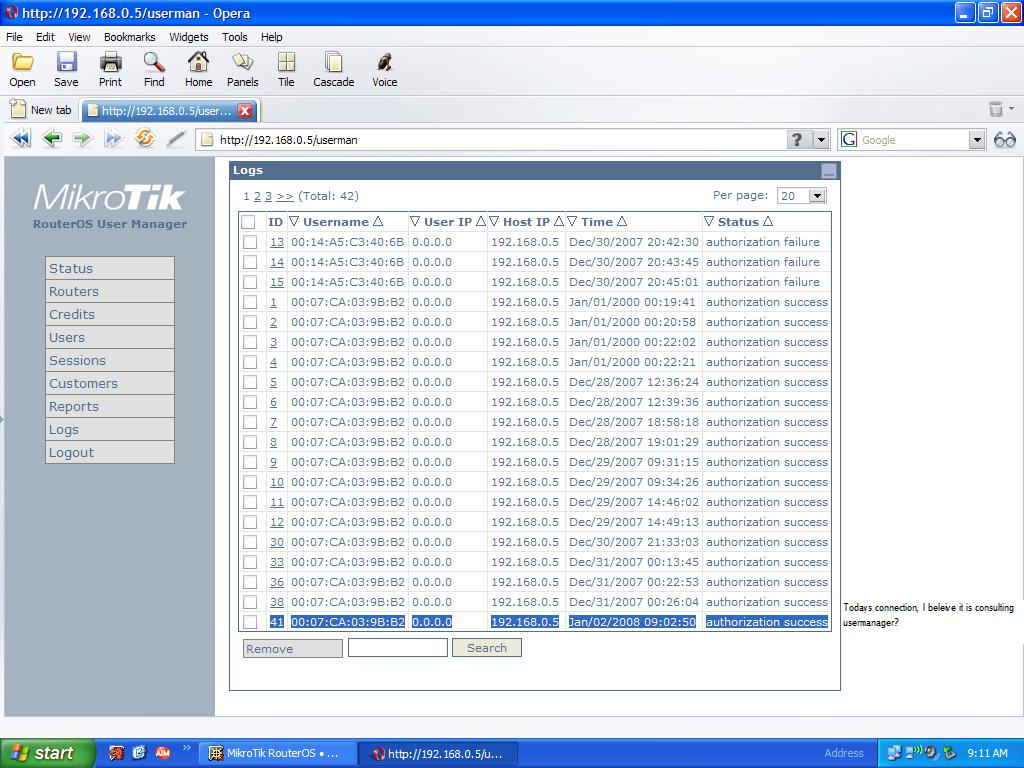Open the Widgets menu
The height and width of the screenshot is (768, 1024).
[x=189, y=37]
